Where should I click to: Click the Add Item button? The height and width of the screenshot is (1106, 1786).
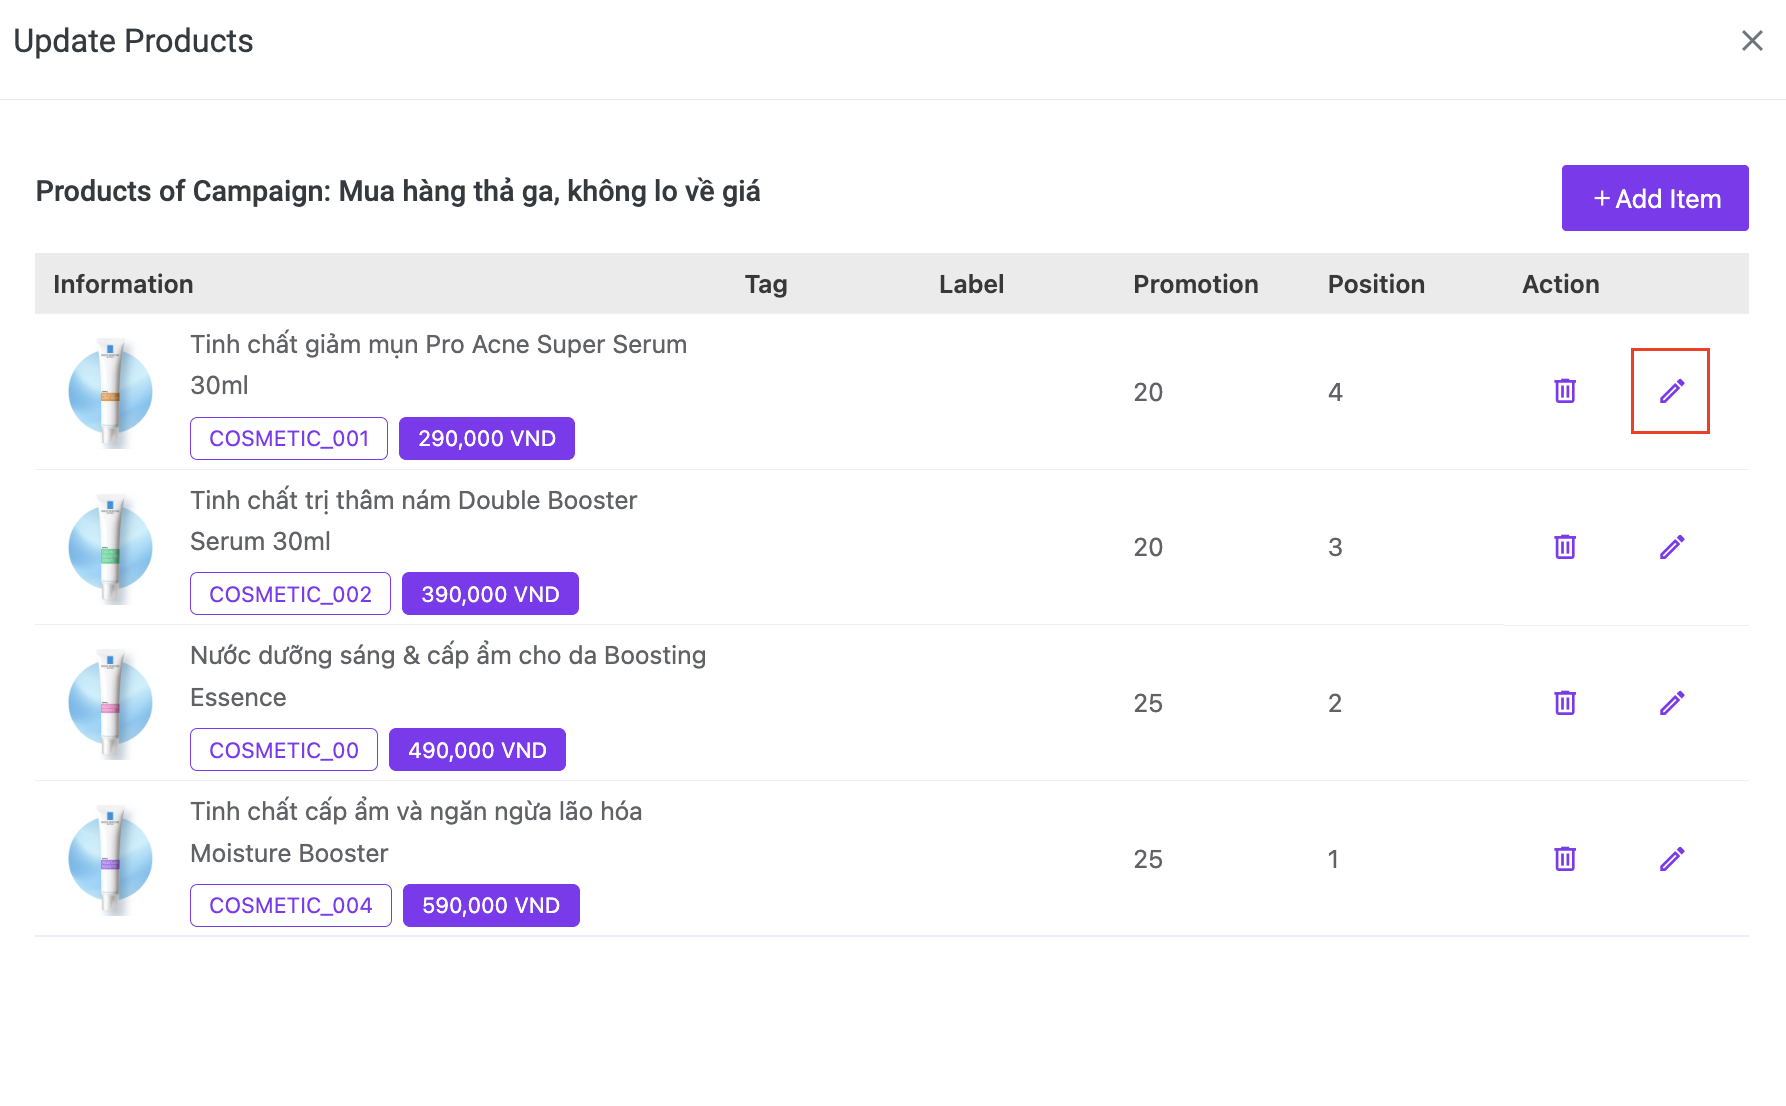coord(1654,198)
